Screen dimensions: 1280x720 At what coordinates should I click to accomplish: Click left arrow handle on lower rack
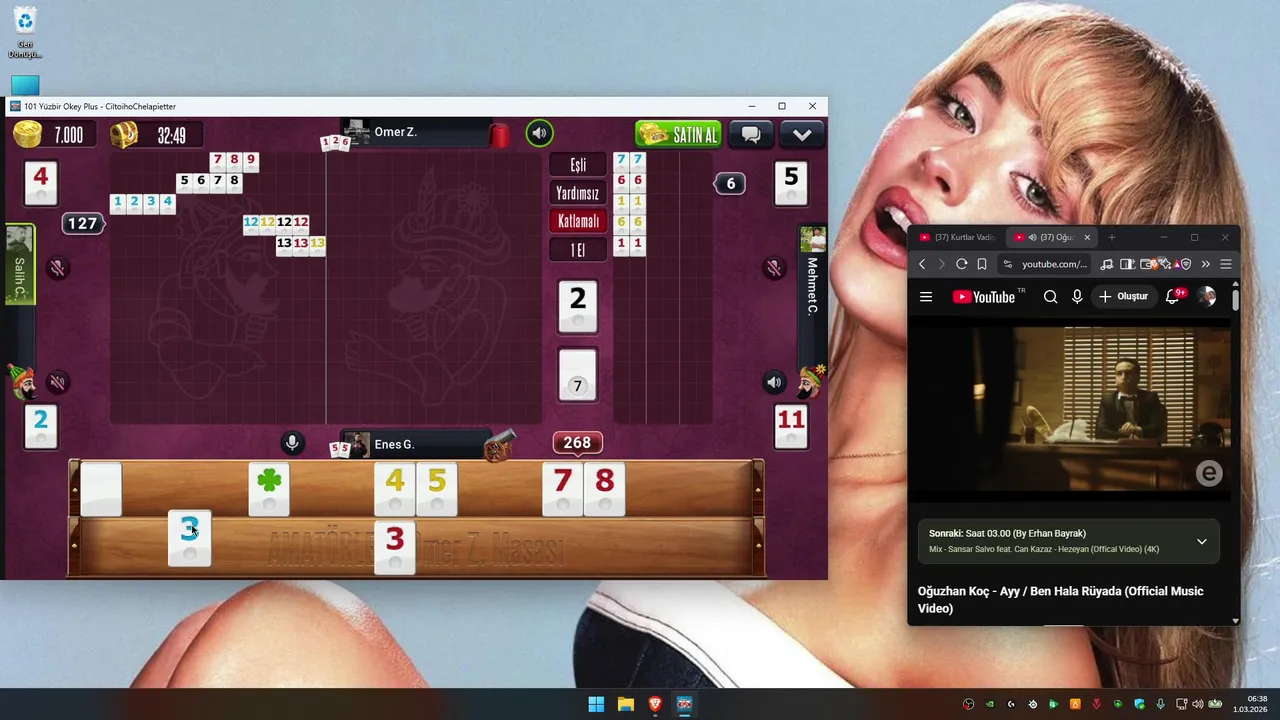point(74,547)
